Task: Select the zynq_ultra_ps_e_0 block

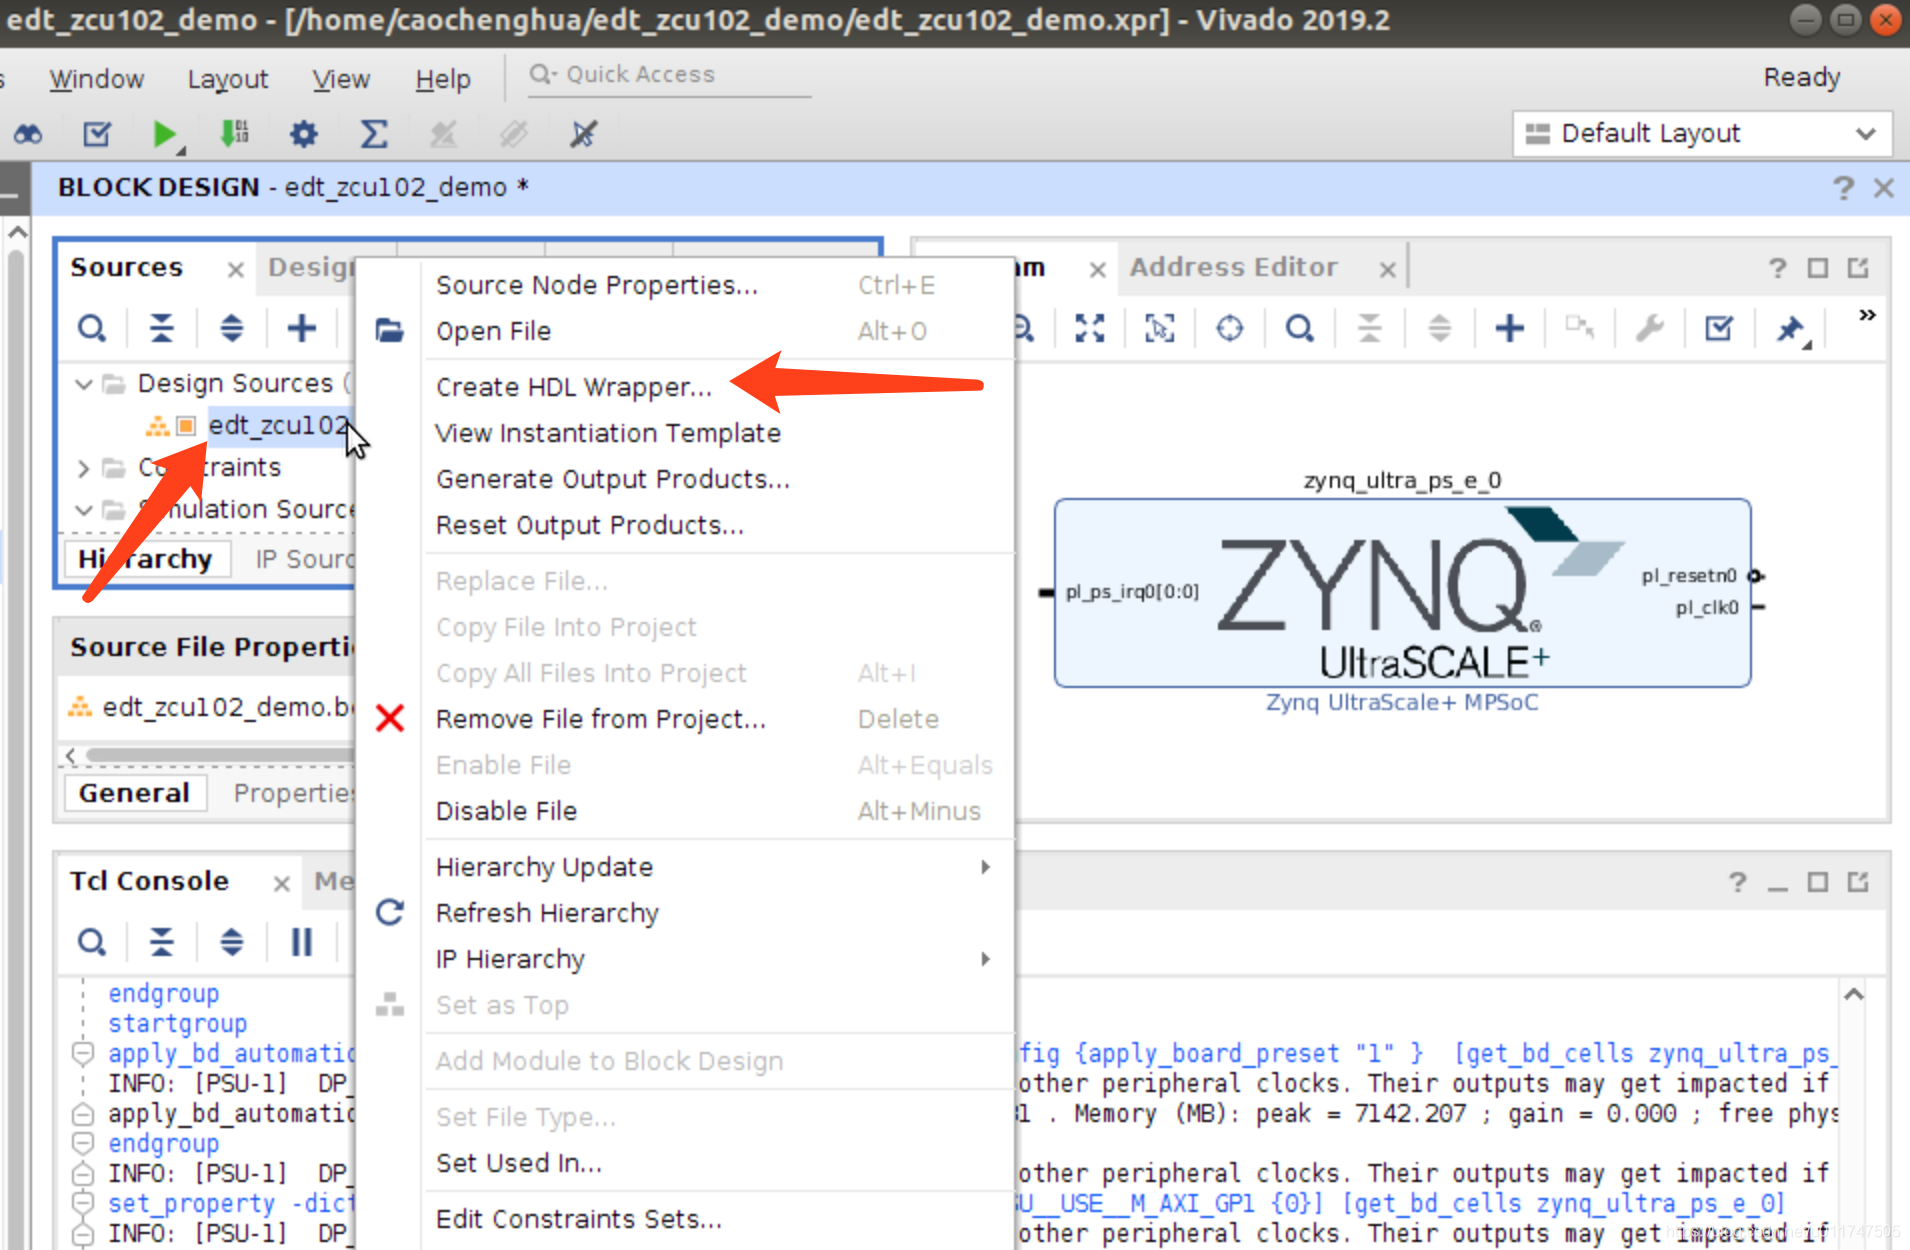Action: [x=1402, y=593]
